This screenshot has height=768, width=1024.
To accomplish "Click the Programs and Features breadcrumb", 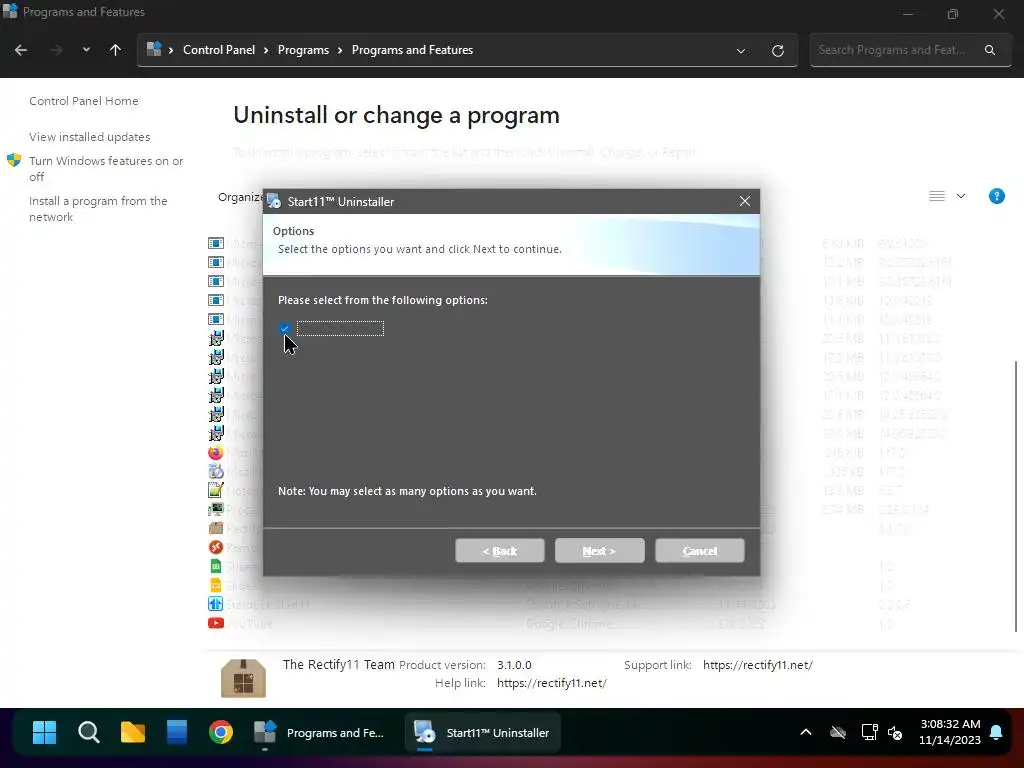I will 412,50.
